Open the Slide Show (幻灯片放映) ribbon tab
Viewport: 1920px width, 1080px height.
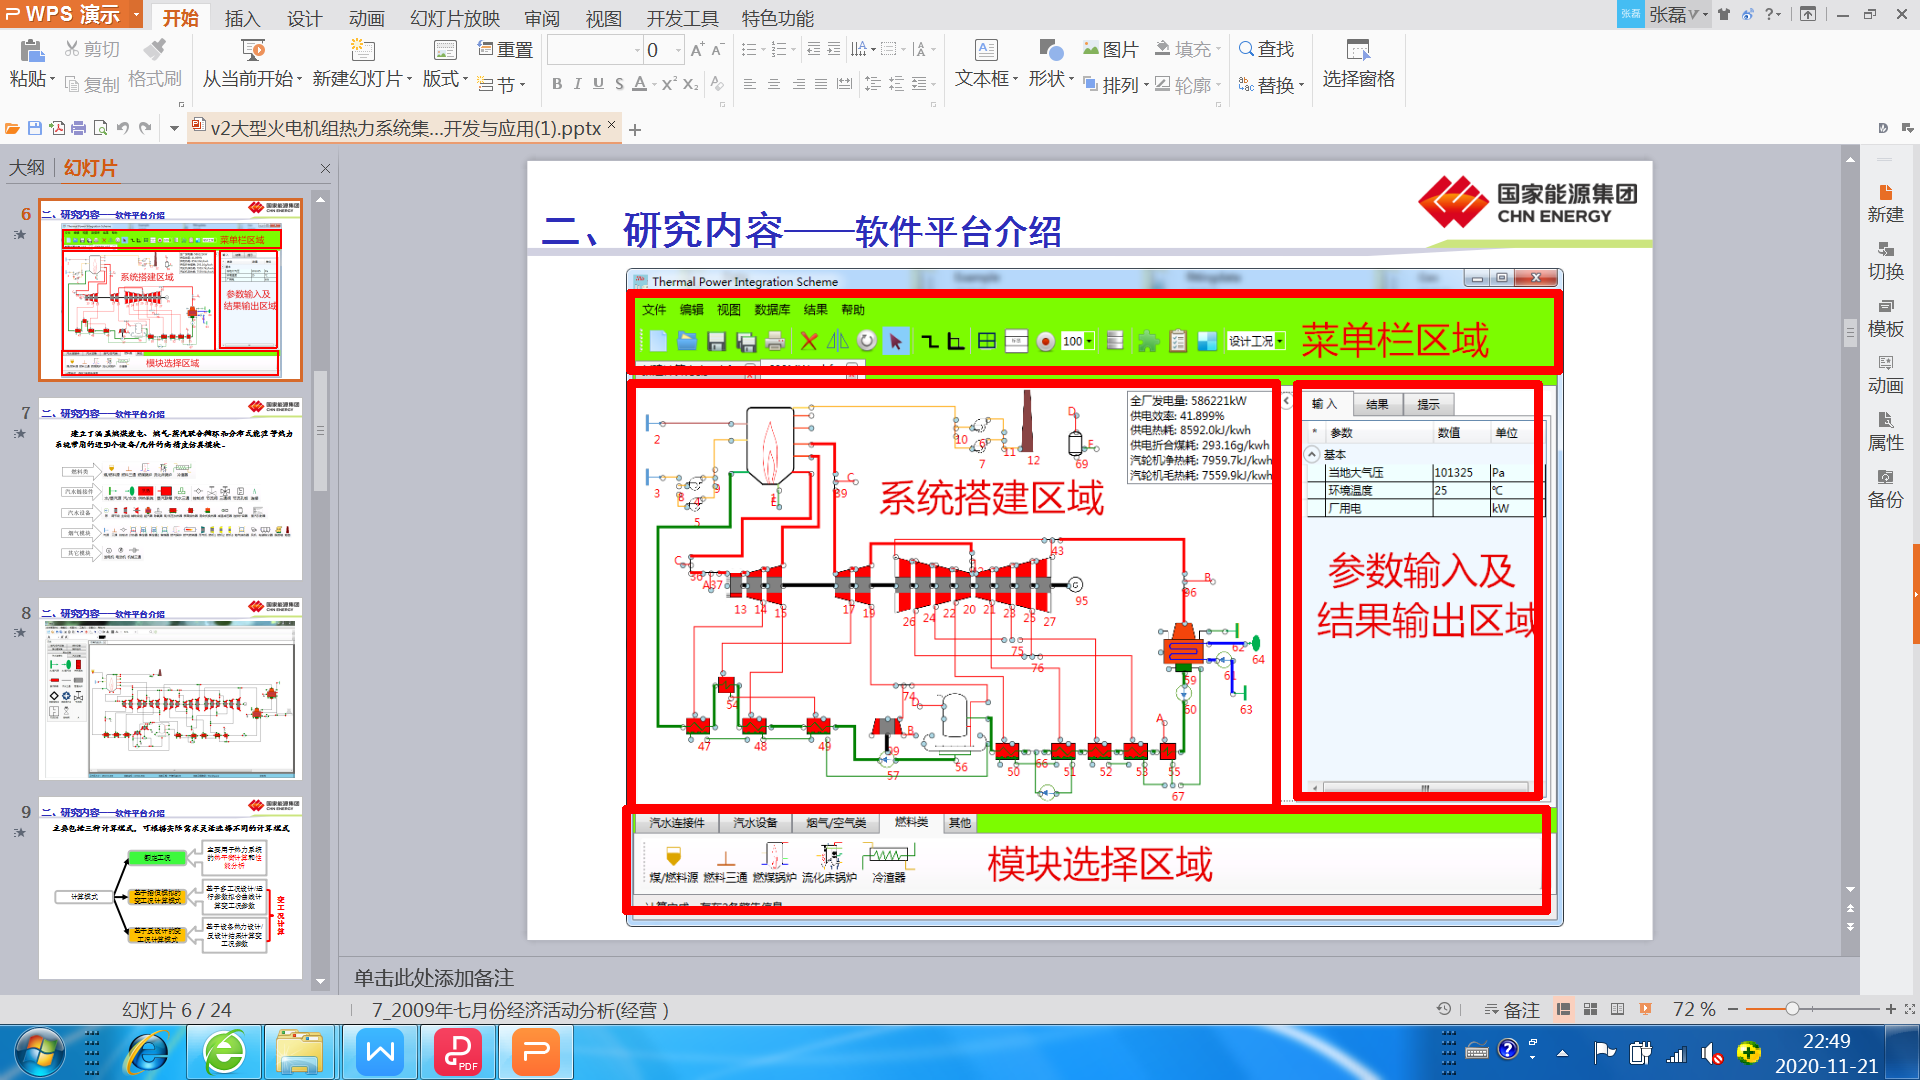(x=455, y=18)
